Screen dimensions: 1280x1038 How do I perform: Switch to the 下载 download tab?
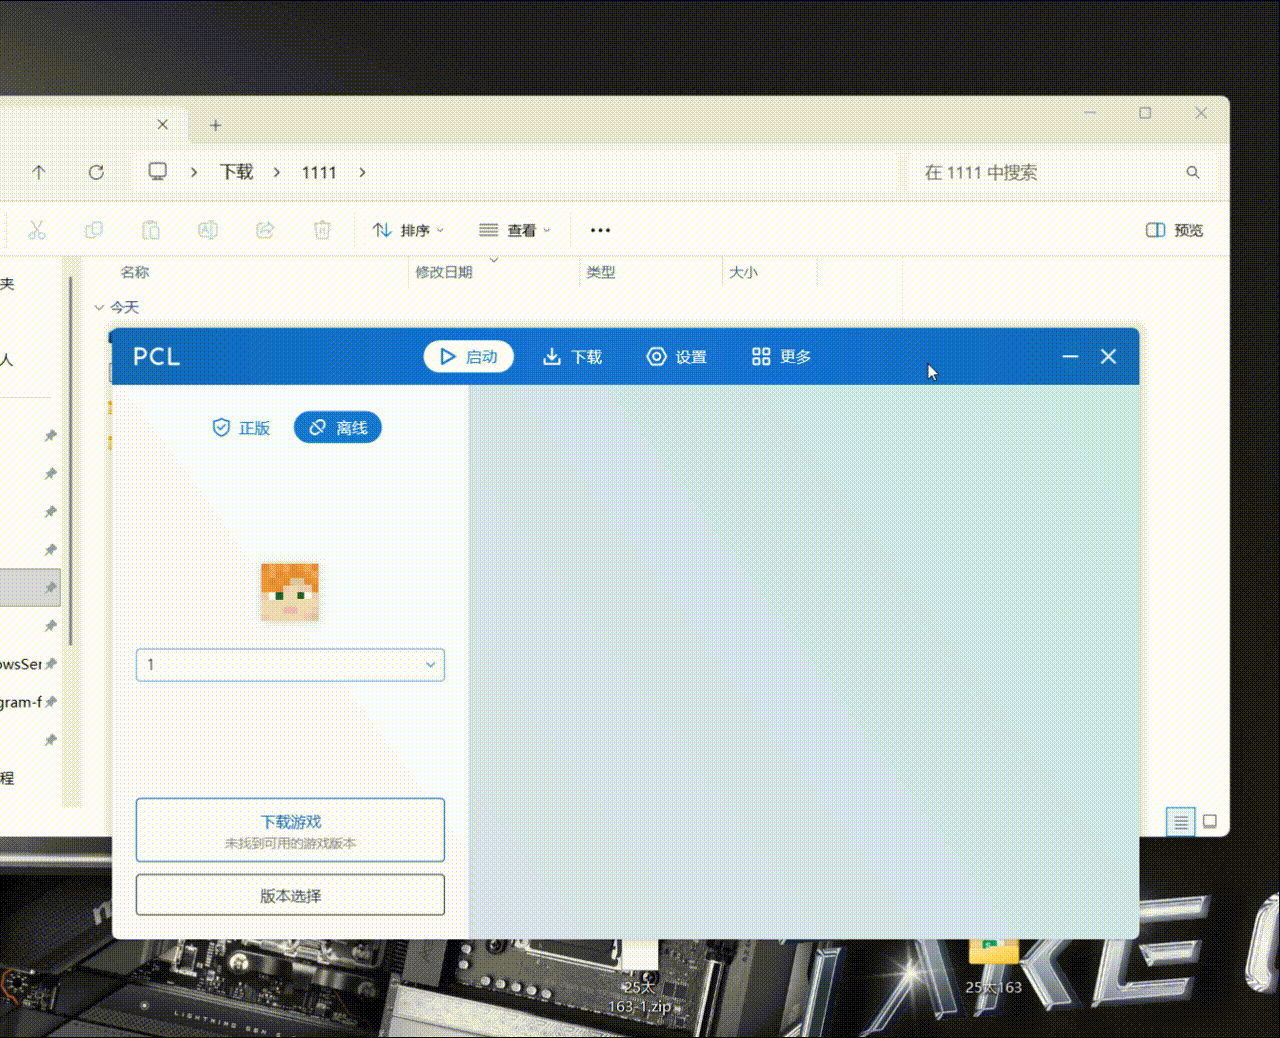pos(572,357)
